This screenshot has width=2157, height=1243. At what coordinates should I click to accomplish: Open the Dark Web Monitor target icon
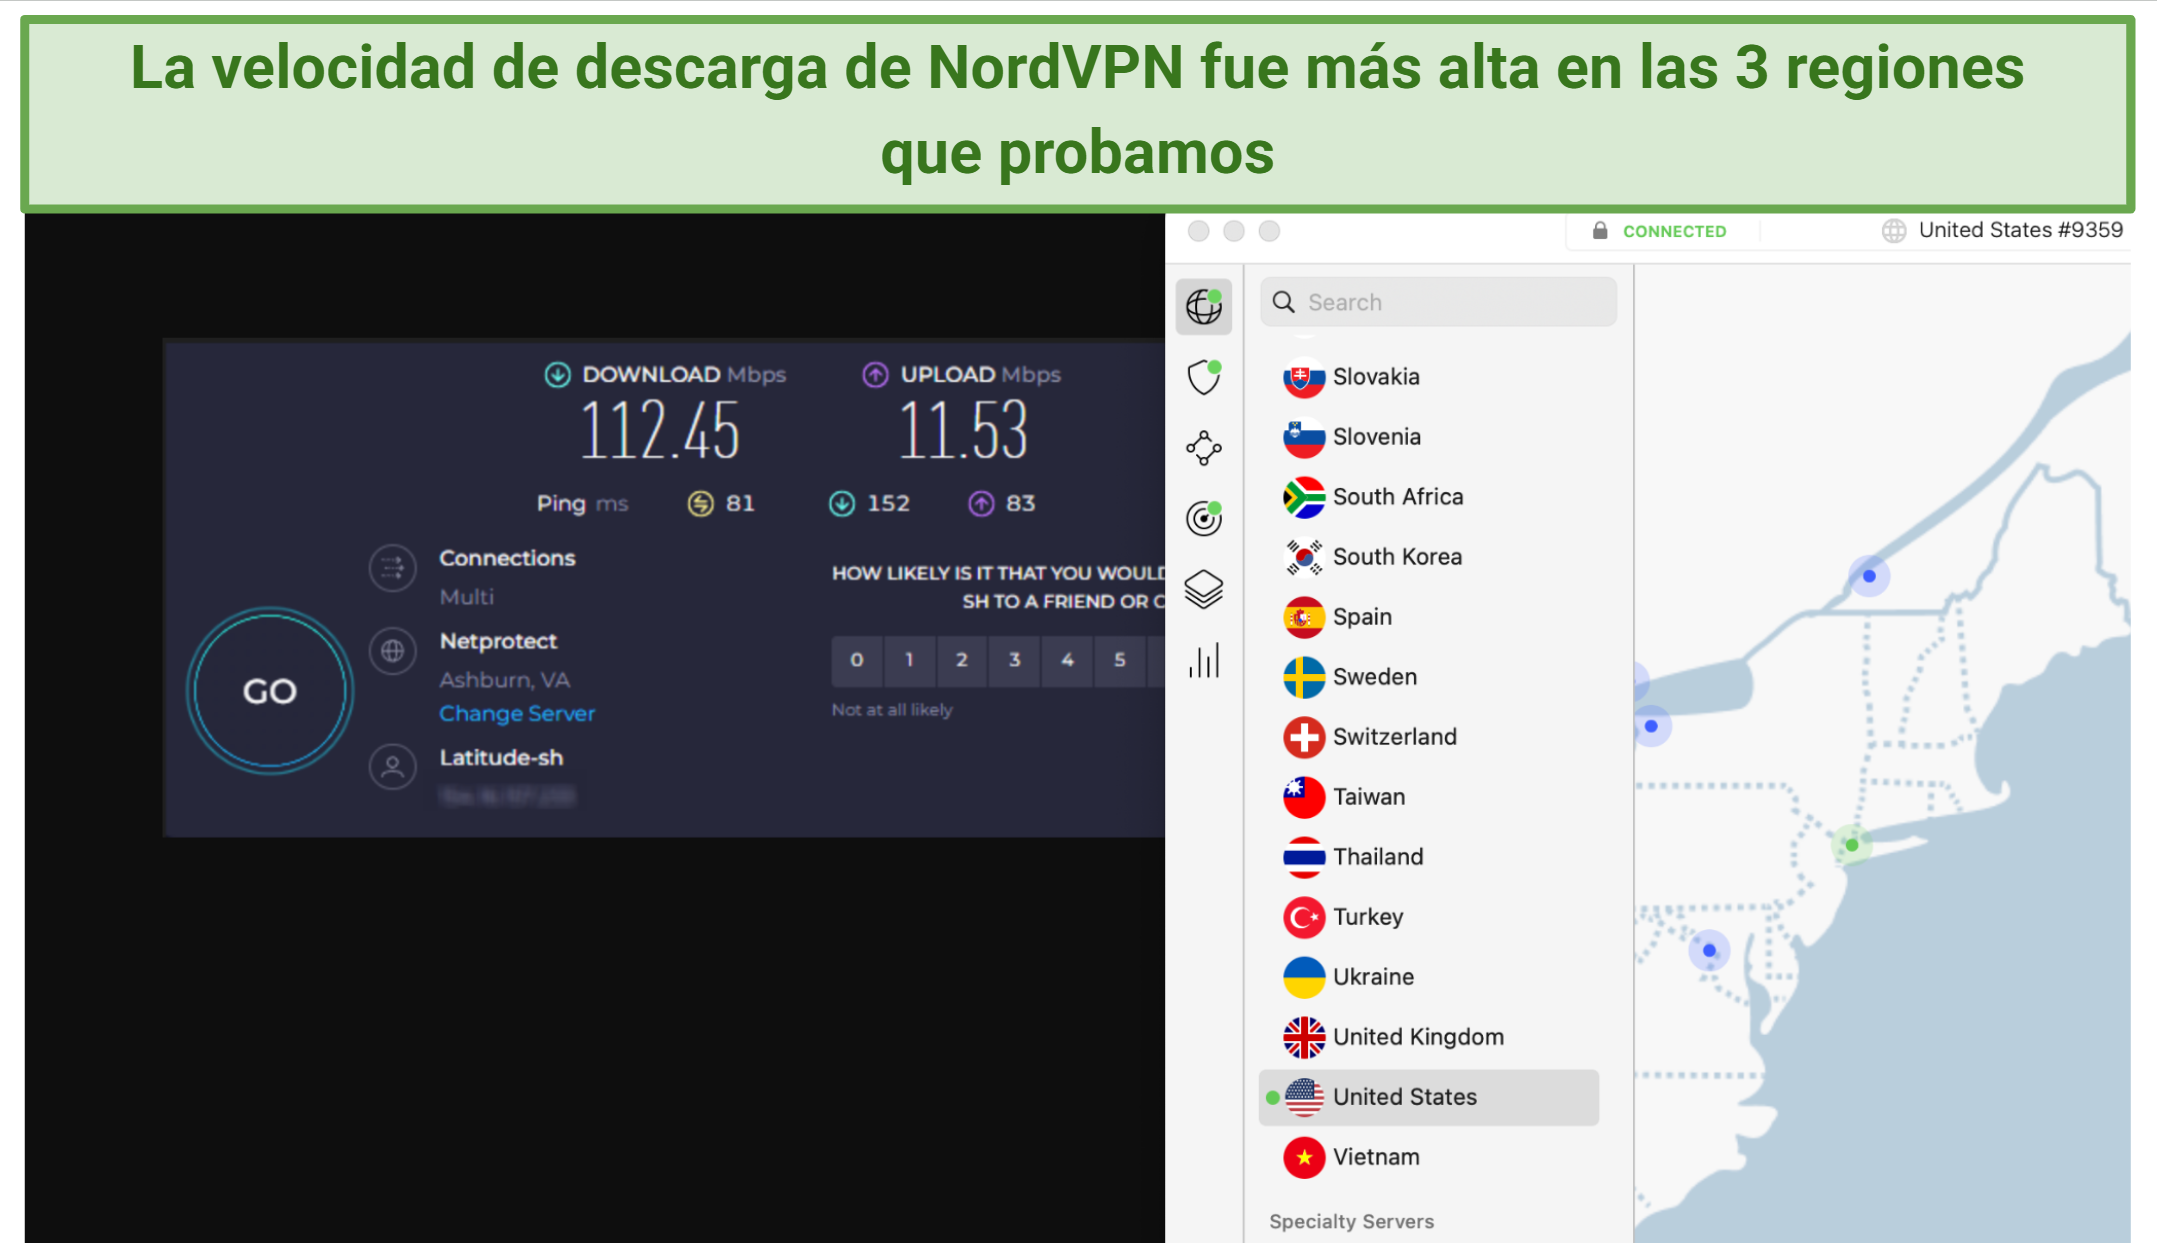[1203, 518]
